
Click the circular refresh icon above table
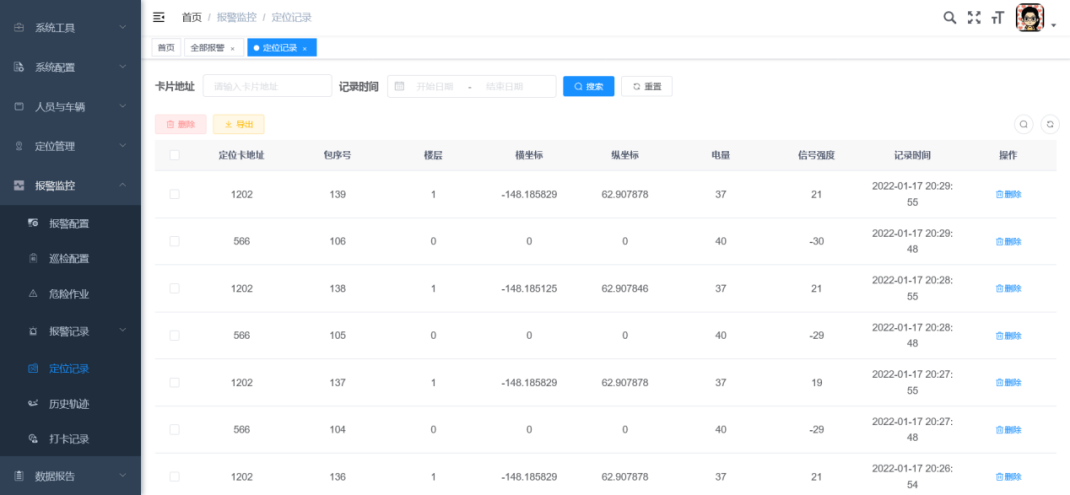(1049, 124)
